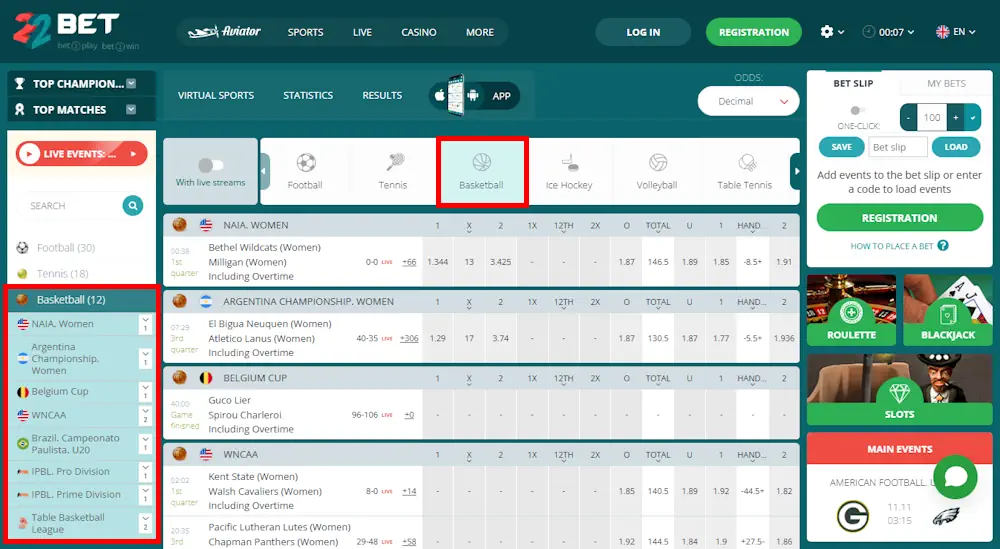Click the Green Bay Packers team logo
The height and width of the screenshot is (549, 1000).
point(853,515)
